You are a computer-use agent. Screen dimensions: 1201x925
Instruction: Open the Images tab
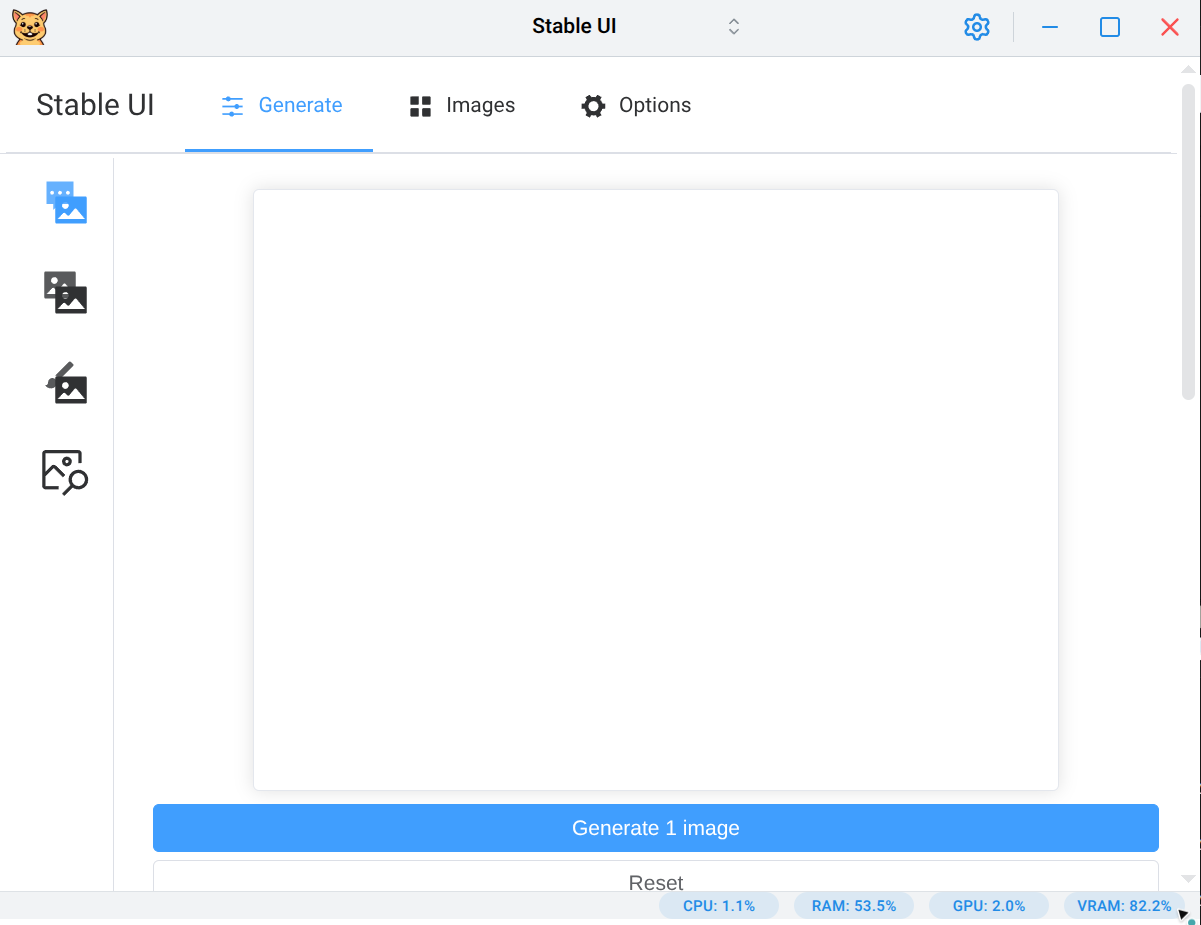point(462,106)
